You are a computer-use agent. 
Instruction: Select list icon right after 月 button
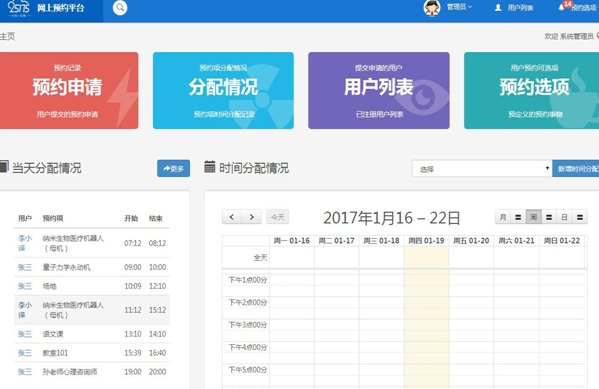tap(518, 217)
